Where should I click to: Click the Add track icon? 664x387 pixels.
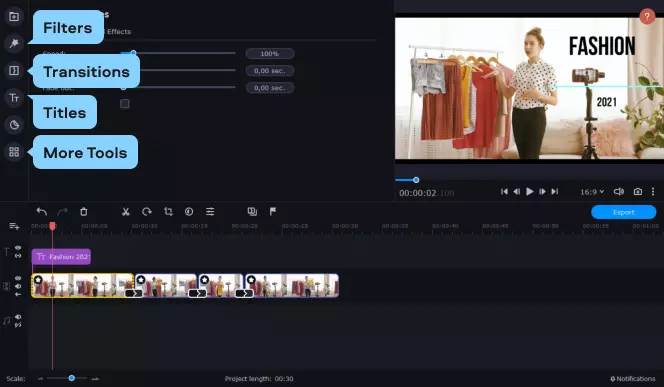(14, 226)
